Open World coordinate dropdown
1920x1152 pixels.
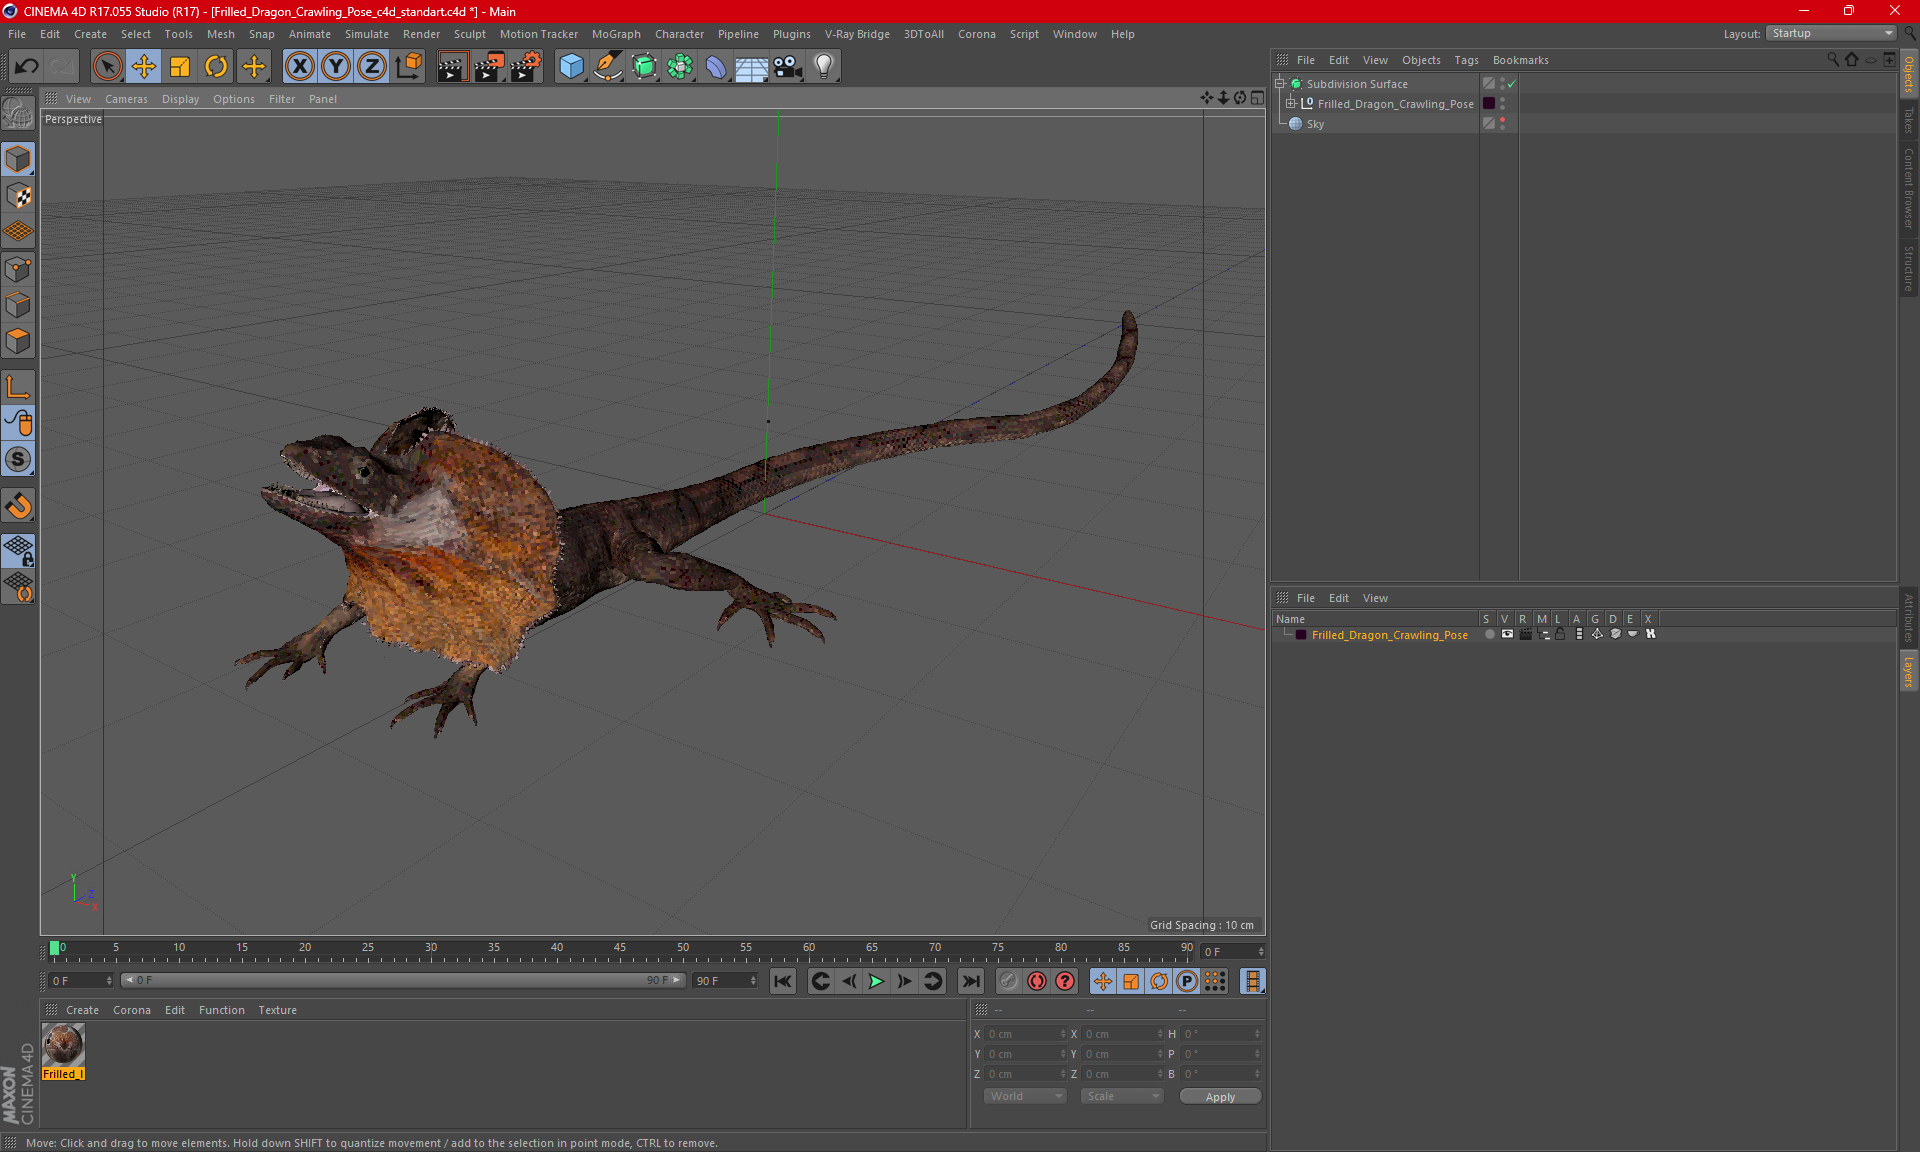[x=1025, y=1096]
